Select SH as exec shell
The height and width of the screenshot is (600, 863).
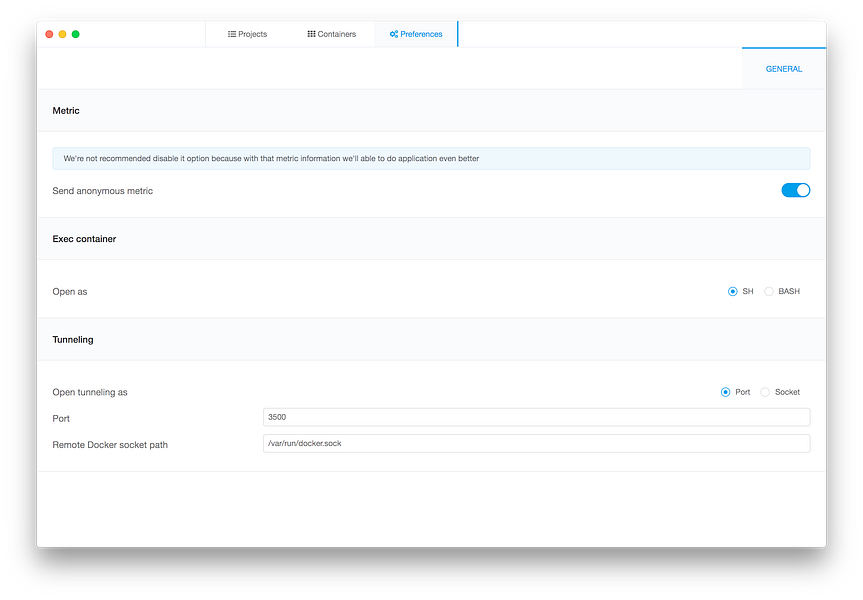(x=733, y=292)
